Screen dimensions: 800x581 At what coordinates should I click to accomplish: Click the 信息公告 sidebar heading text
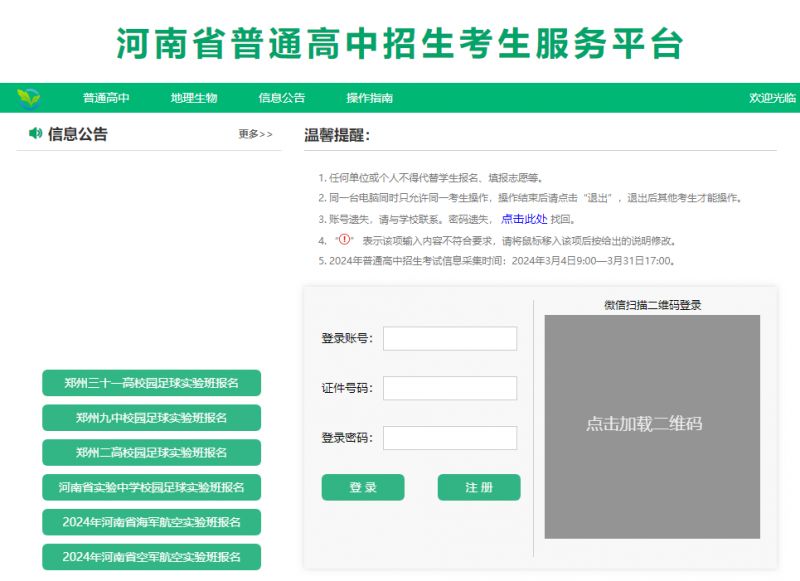pos(78,134)
